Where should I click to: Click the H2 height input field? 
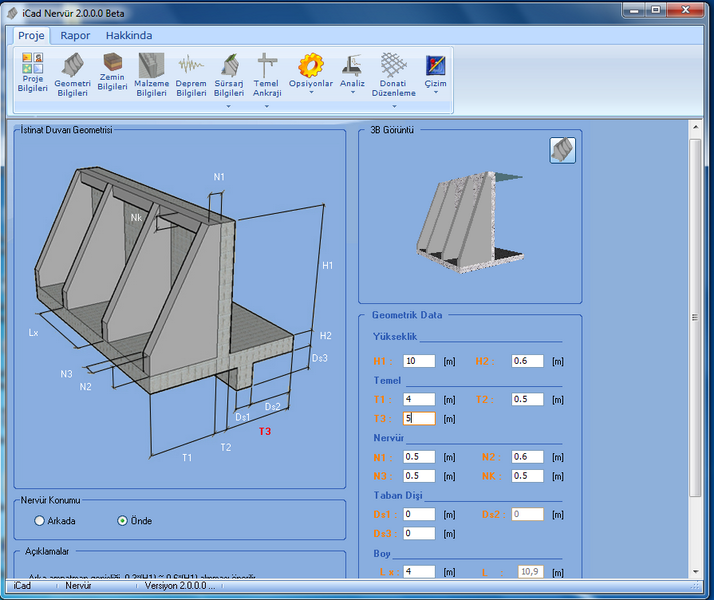527,361
